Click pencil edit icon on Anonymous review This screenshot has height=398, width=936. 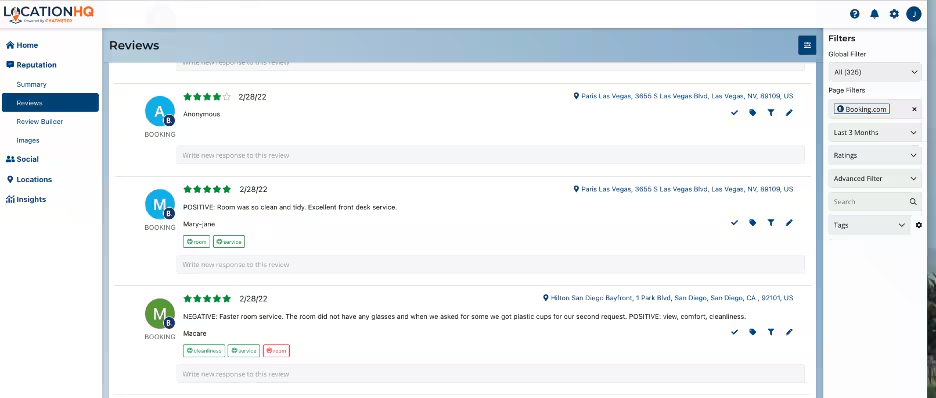(x=789, y=112)
